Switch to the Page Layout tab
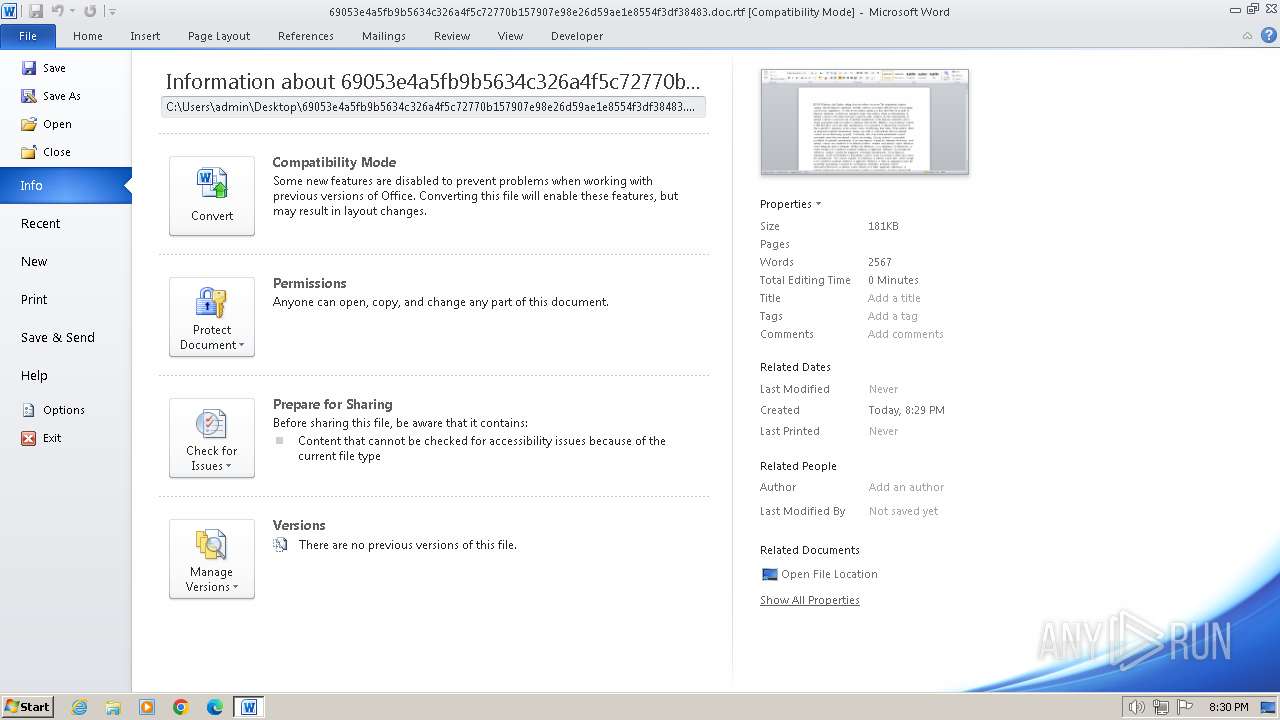 pos(219,36)
